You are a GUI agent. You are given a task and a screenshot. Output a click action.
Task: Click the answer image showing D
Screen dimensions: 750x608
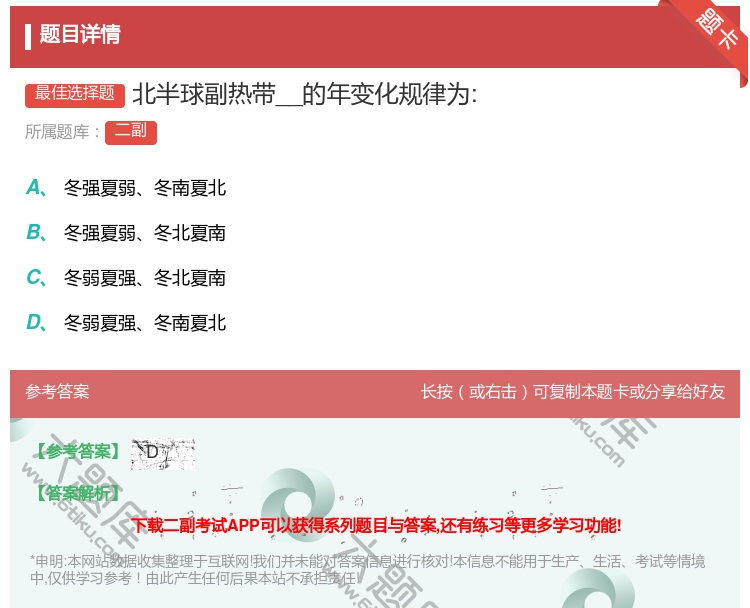coord(163,453)
